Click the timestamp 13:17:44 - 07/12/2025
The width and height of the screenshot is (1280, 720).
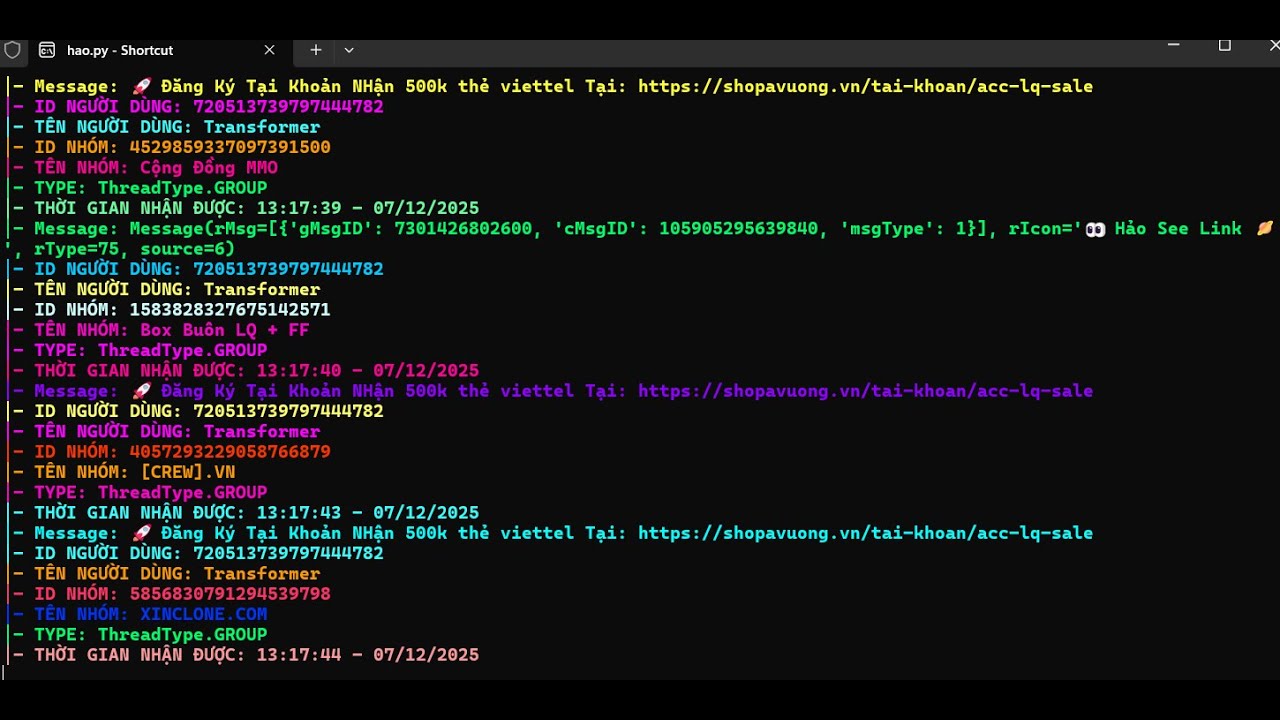tap(368, 655)
